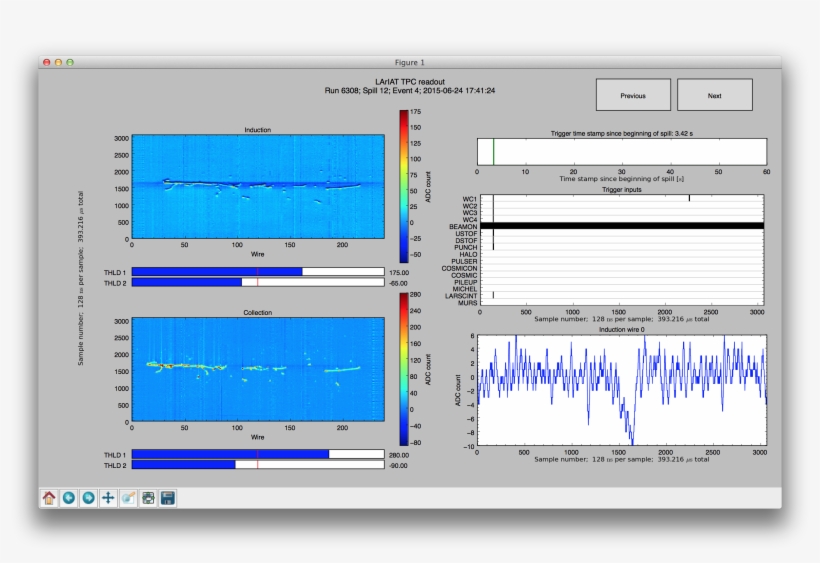
Task: Click the Previous event button
Action: point(633,95)
